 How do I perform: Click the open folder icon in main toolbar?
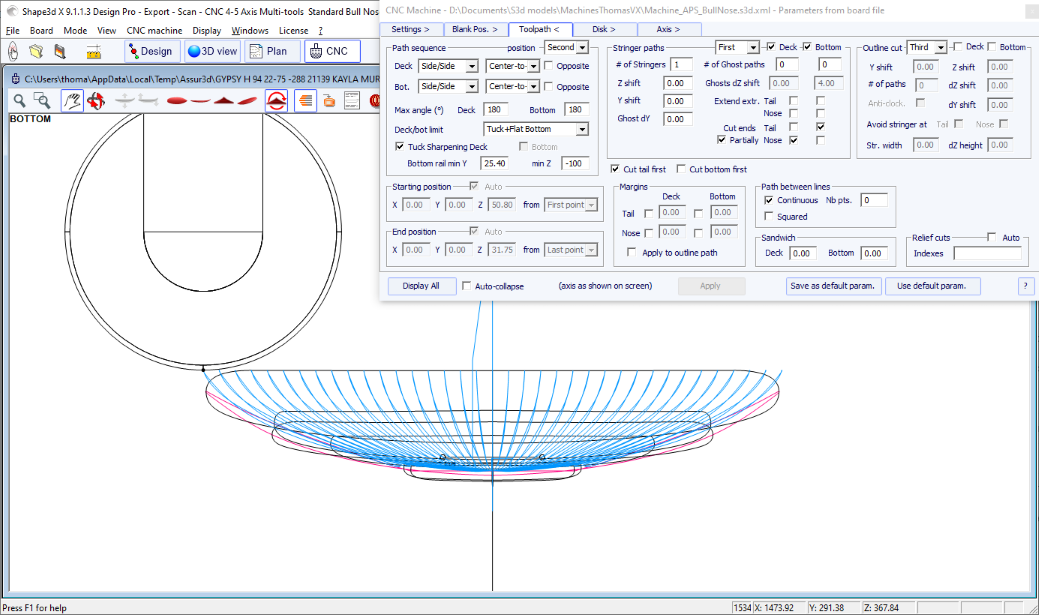pyautogui.click(x=36, y=51)
